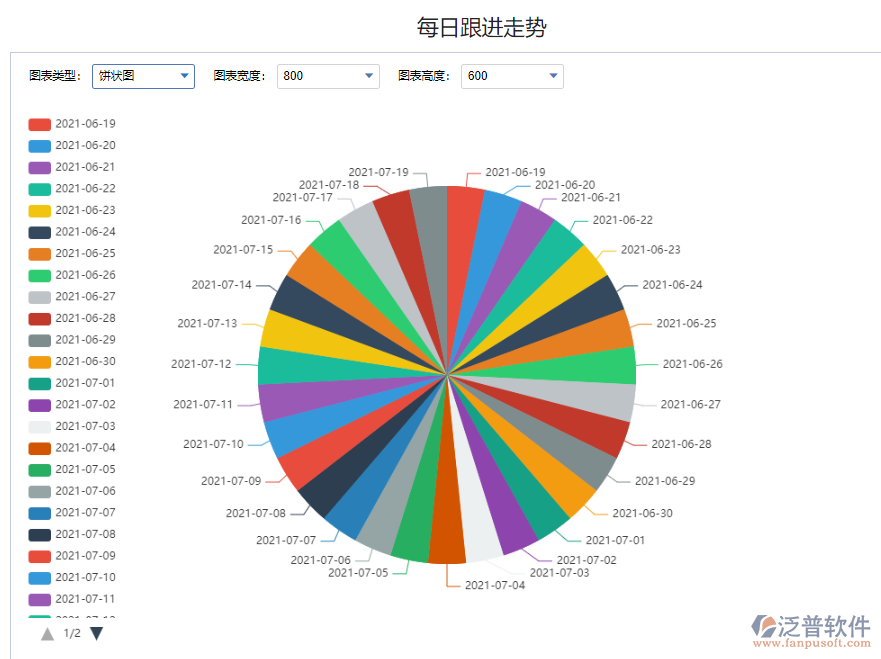Click the Fanpusoft logo icon
Viewport: 881px width, 659px height.
[x=766, y=626]
